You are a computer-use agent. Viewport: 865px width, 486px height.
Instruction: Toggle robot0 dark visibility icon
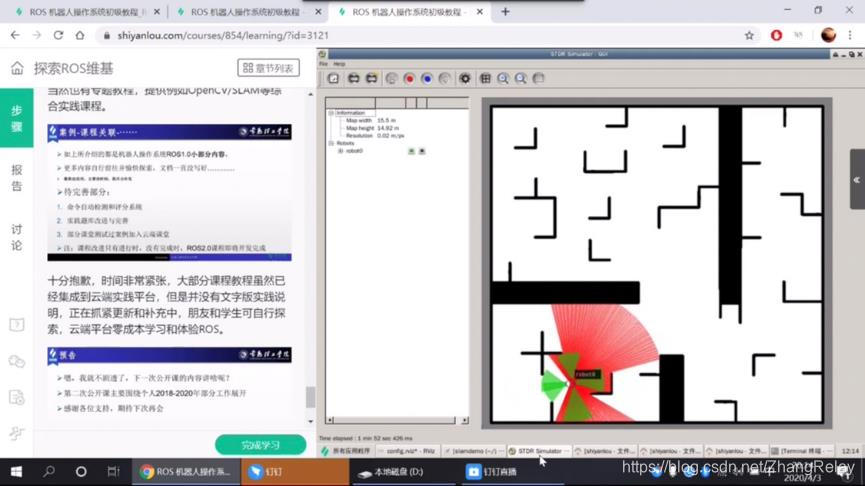(422, 151)
